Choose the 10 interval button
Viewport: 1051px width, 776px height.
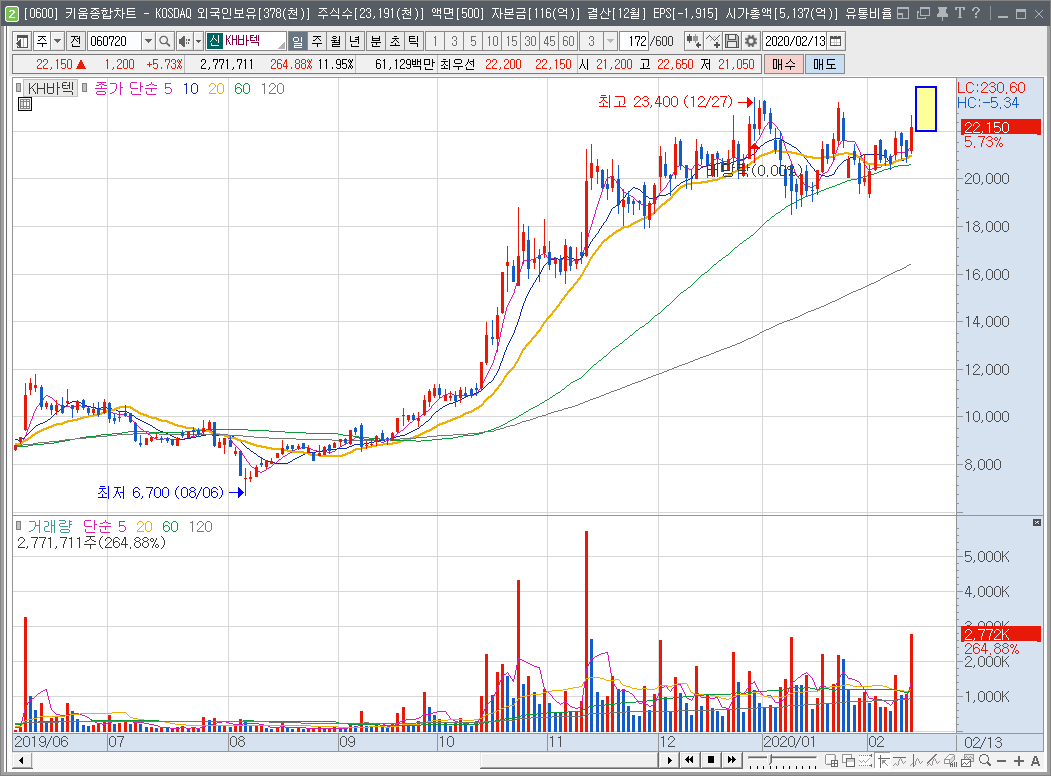tap(493, 42)
